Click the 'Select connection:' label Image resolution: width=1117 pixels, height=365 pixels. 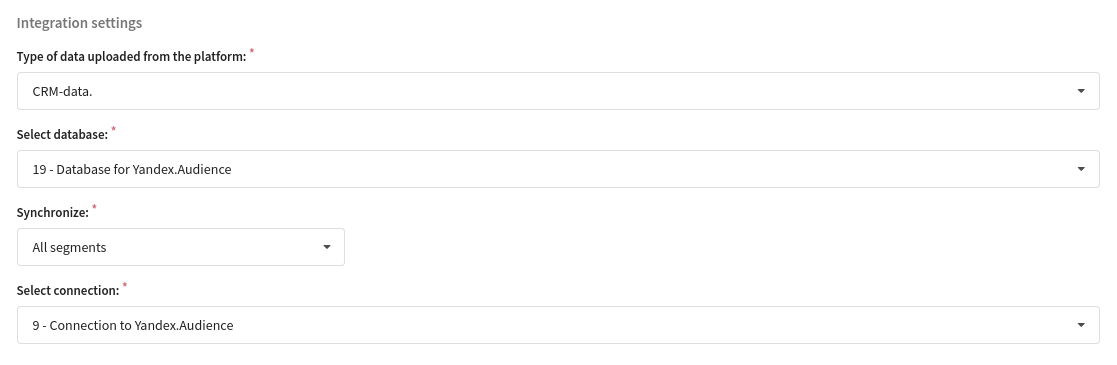click(68, 291)
